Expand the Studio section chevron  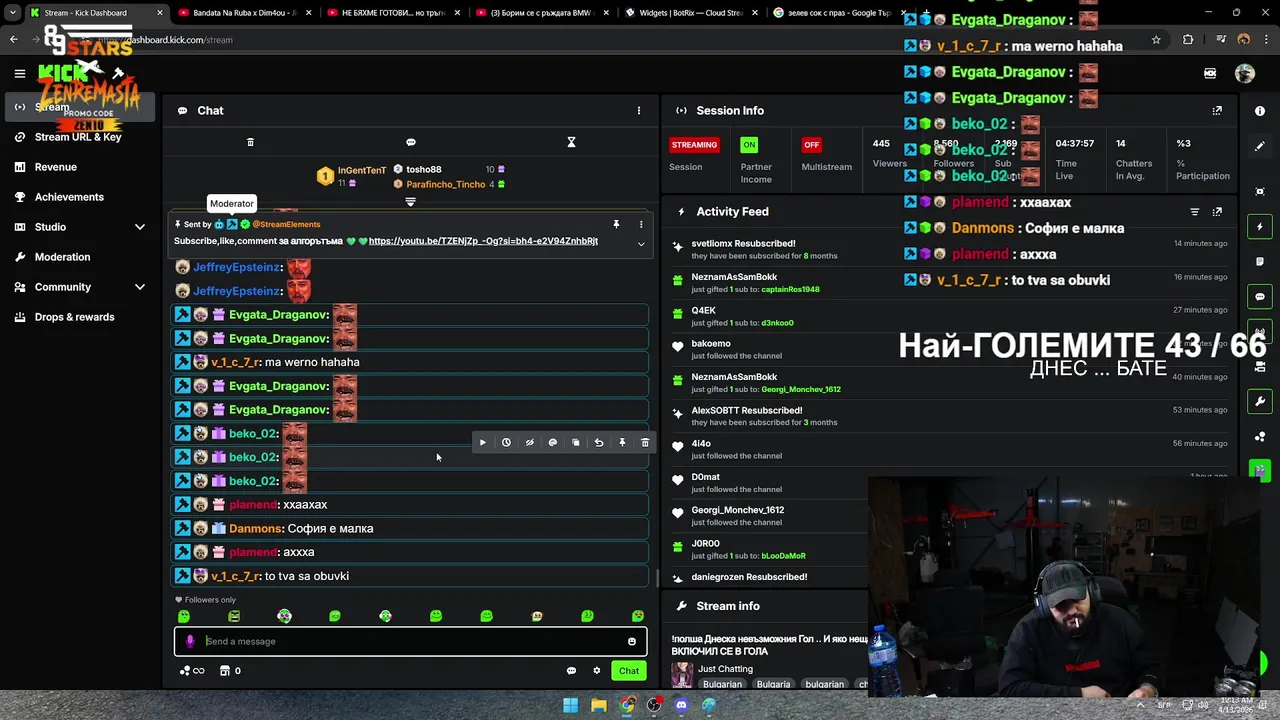140,227
